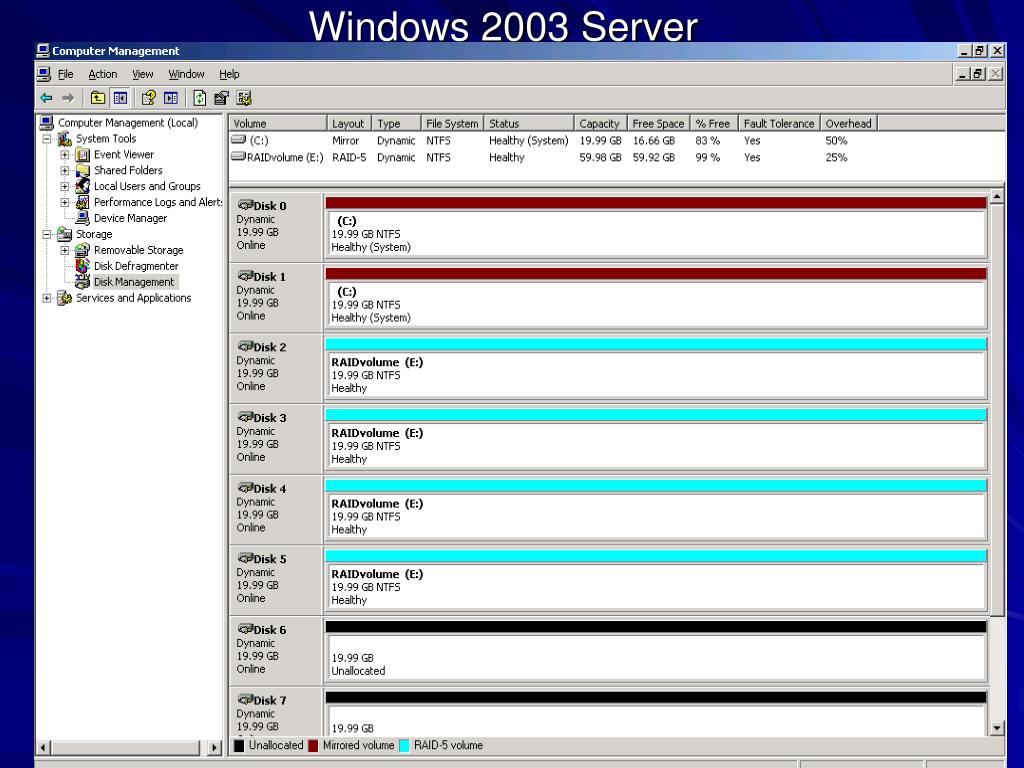Select the (C:) partition on Disk 0

pos(656,227)
